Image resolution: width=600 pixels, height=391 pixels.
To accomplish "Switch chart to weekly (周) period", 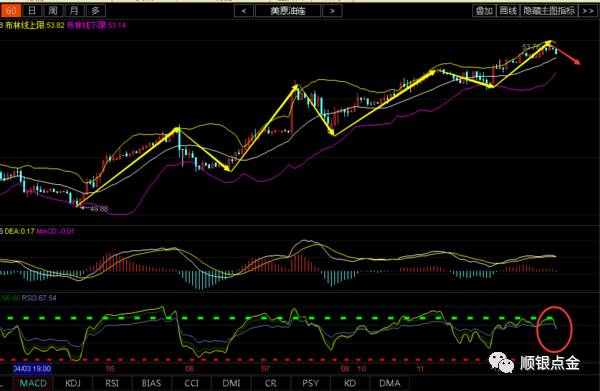I will tap(53, 11).
